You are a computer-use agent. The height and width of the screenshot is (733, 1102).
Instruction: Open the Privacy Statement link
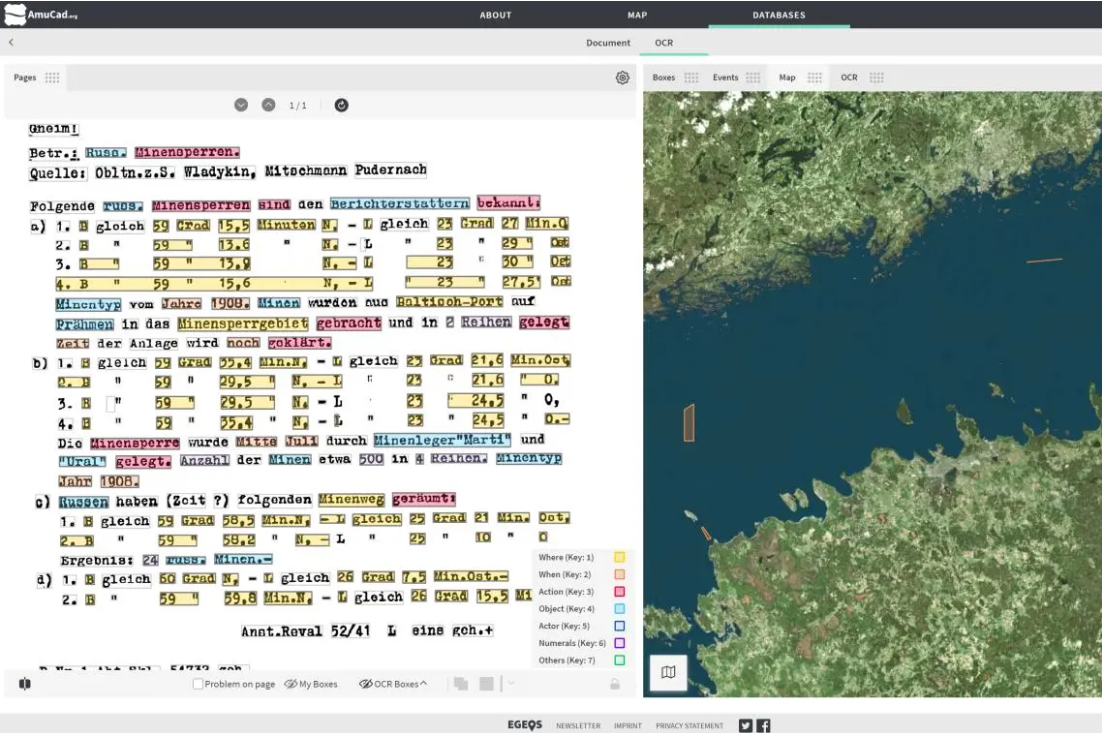click(x=689, y=726)
